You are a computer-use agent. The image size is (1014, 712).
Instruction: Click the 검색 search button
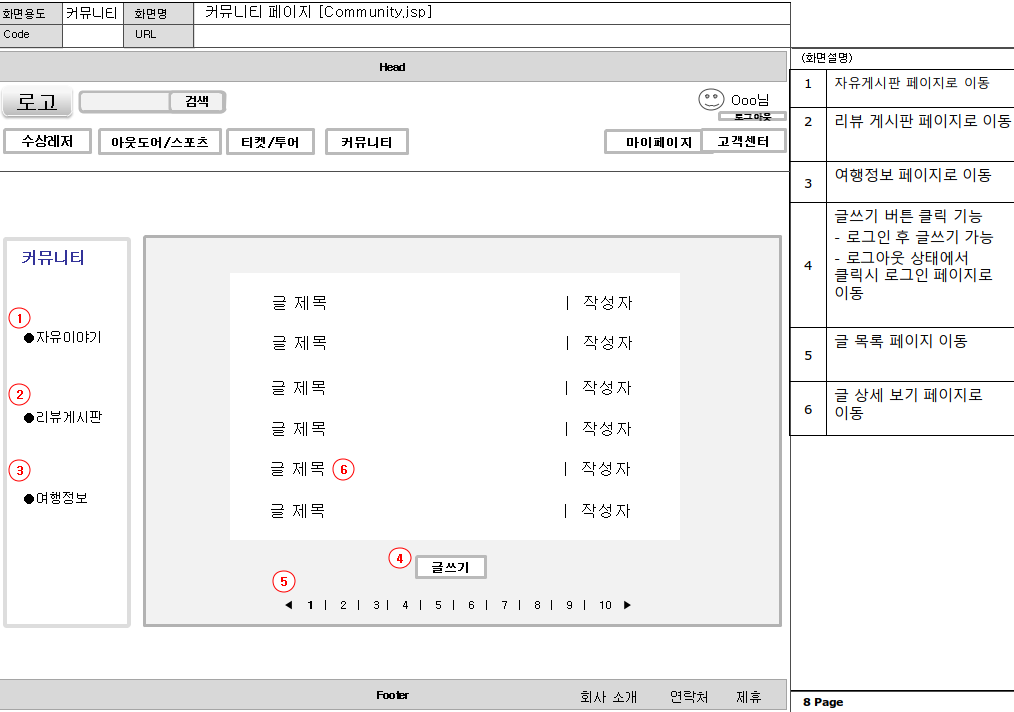pyautogui.click(x=197, y=102)
